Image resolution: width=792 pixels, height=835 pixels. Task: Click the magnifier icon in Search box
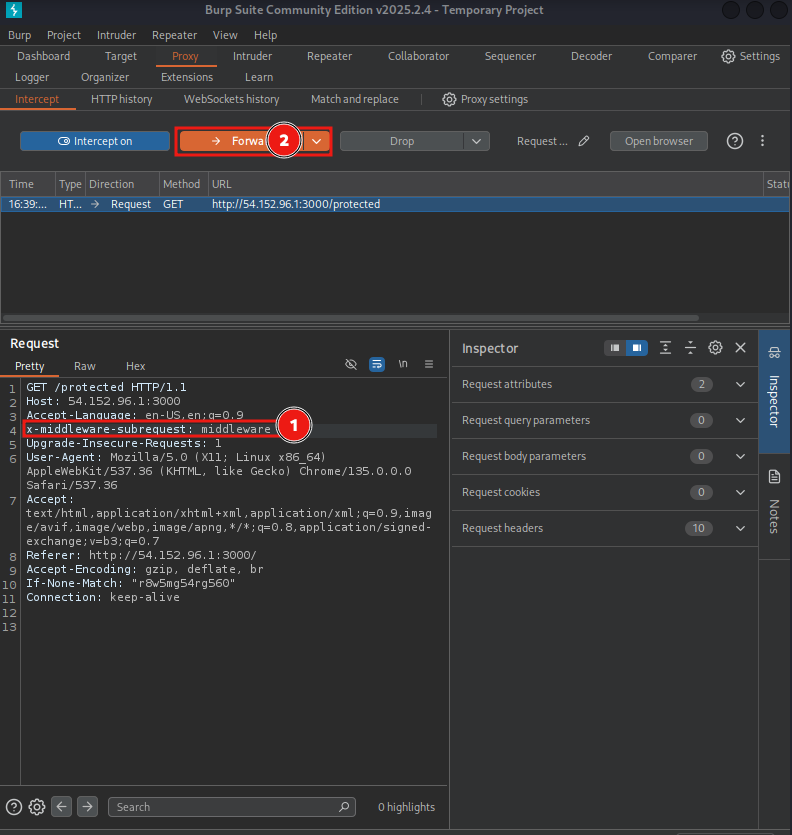click(x=344, y=807)
